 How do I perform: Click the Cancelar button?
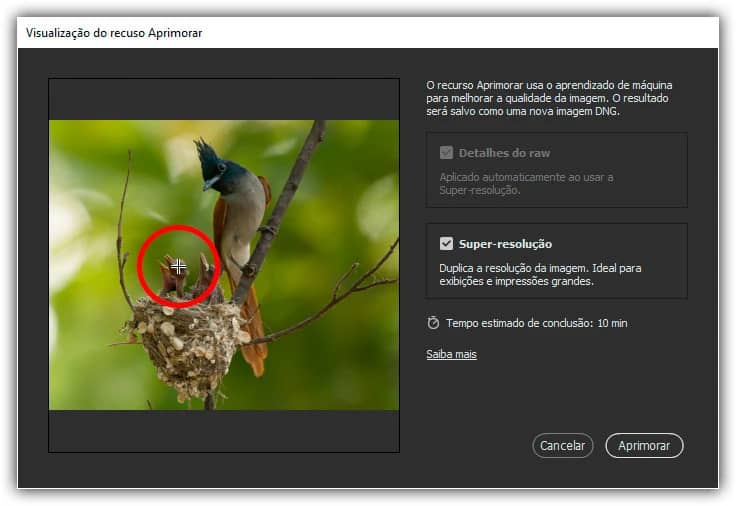click(x=562, y=445)
